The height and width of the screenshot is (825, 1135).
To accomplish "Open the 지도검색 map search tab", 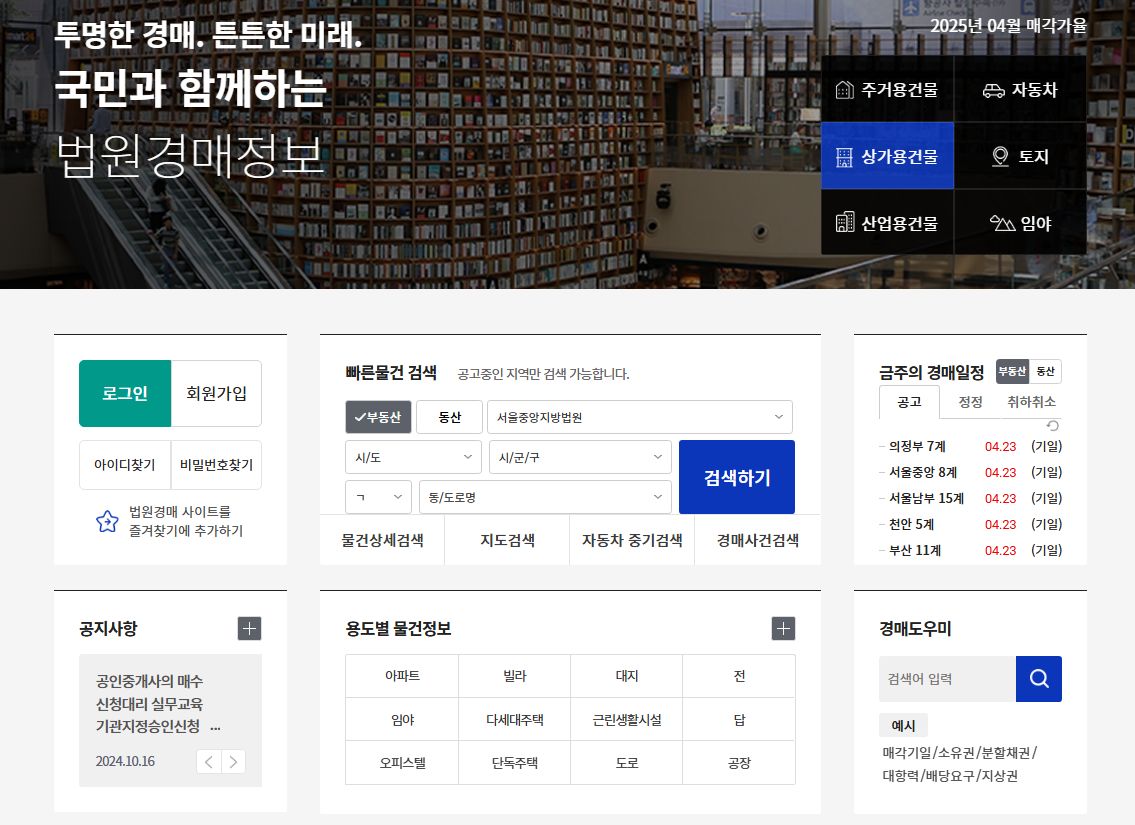I will coord(506,540).
